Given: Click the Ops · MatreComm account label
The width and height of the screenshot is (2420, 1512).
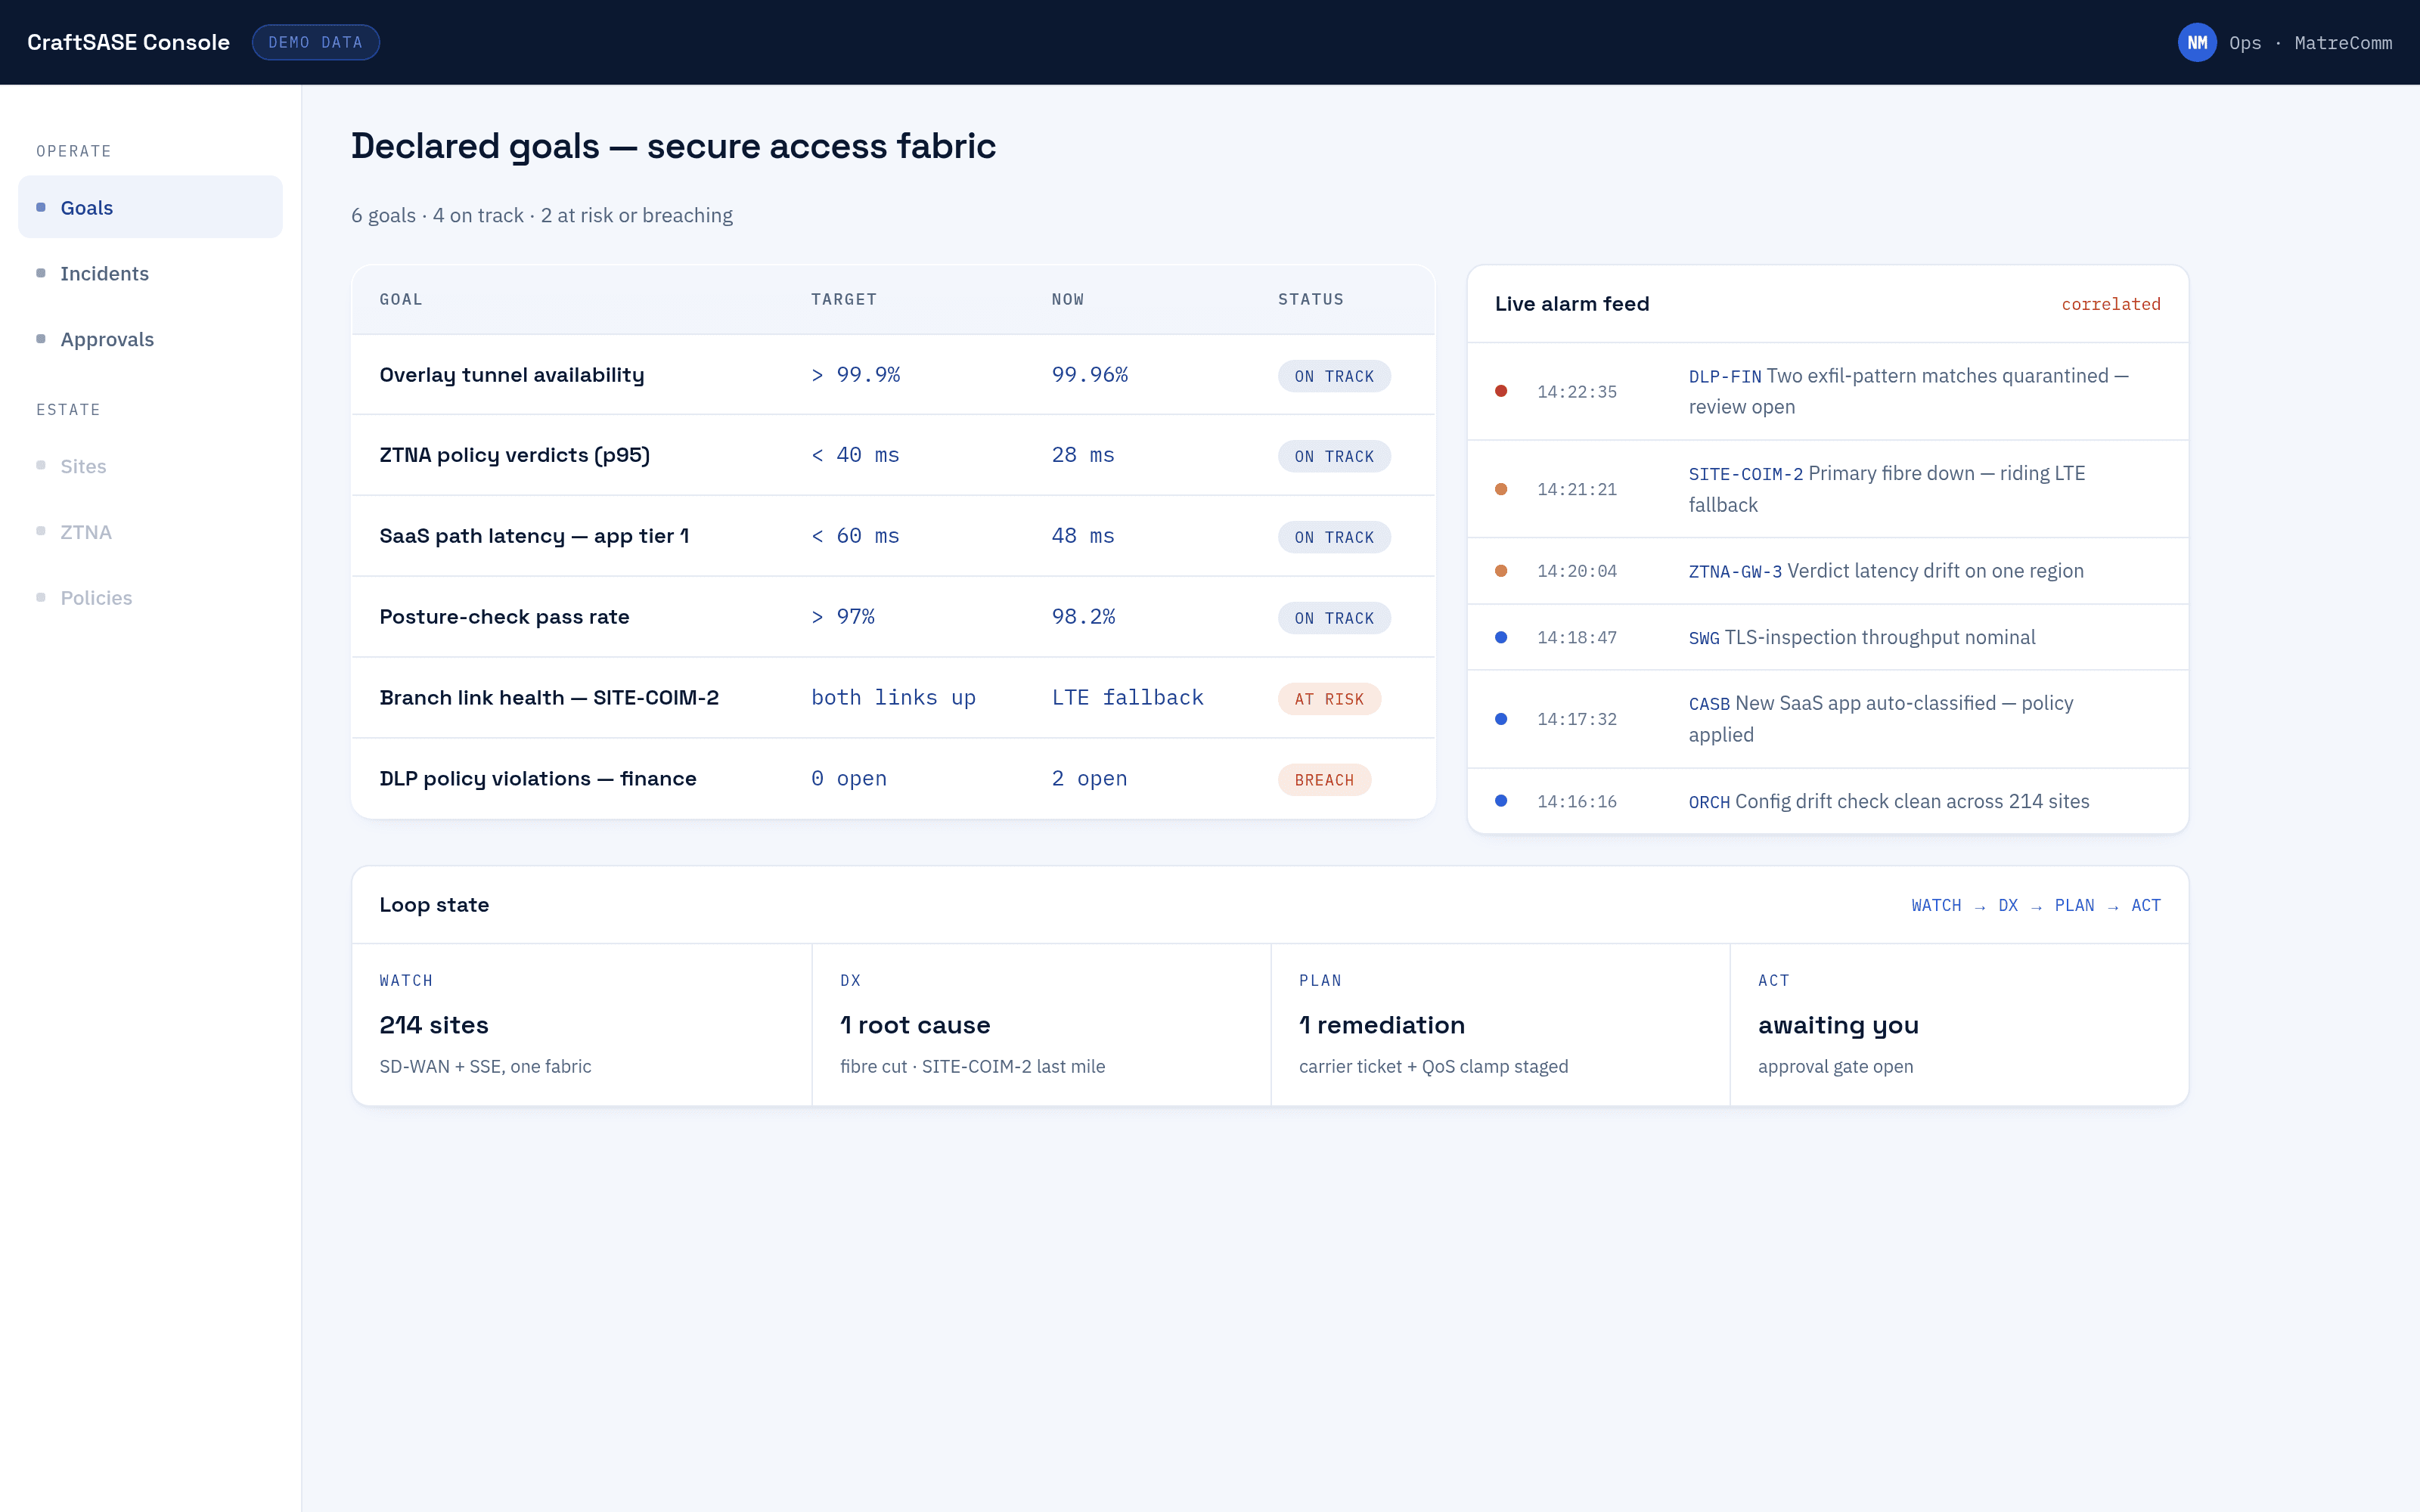Looking at the screenshot, I should point(2310,43).
